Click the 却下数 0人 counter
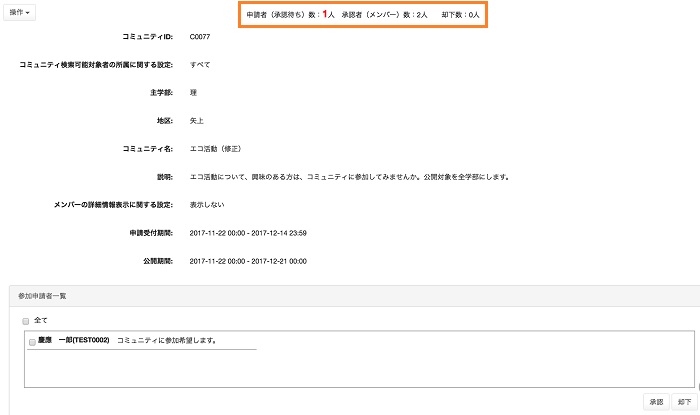700x415 pixels. (x=460, y=15)
